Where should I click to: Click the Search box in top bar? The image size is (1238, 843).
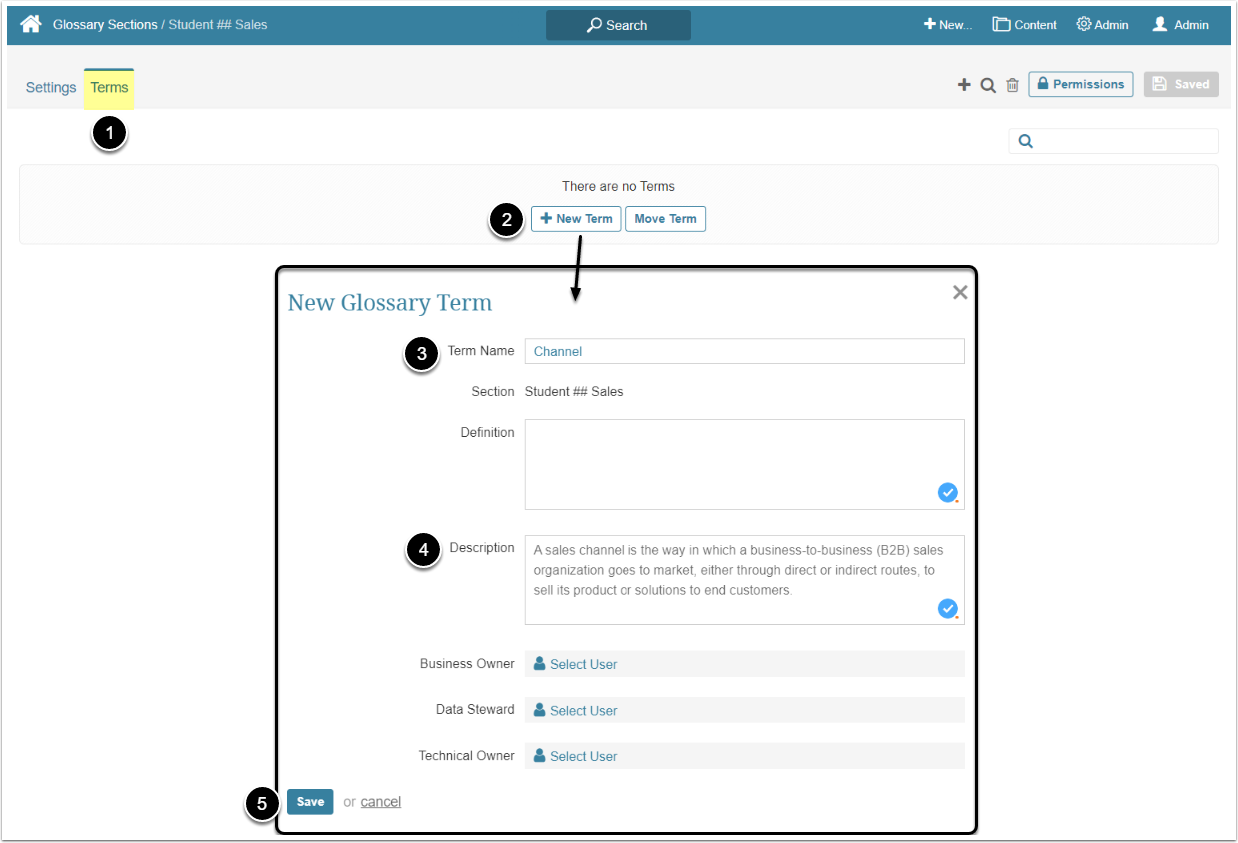click(x=618, y=25)
